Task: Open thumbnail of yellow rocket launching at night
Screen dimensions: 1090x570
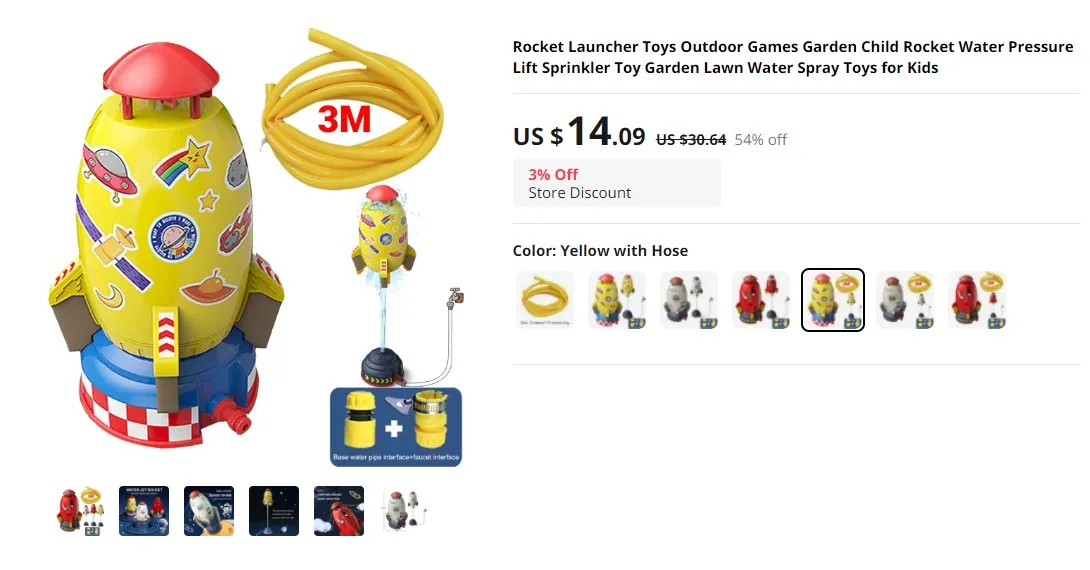Action: pyautogui.click(x=274, y=511)
